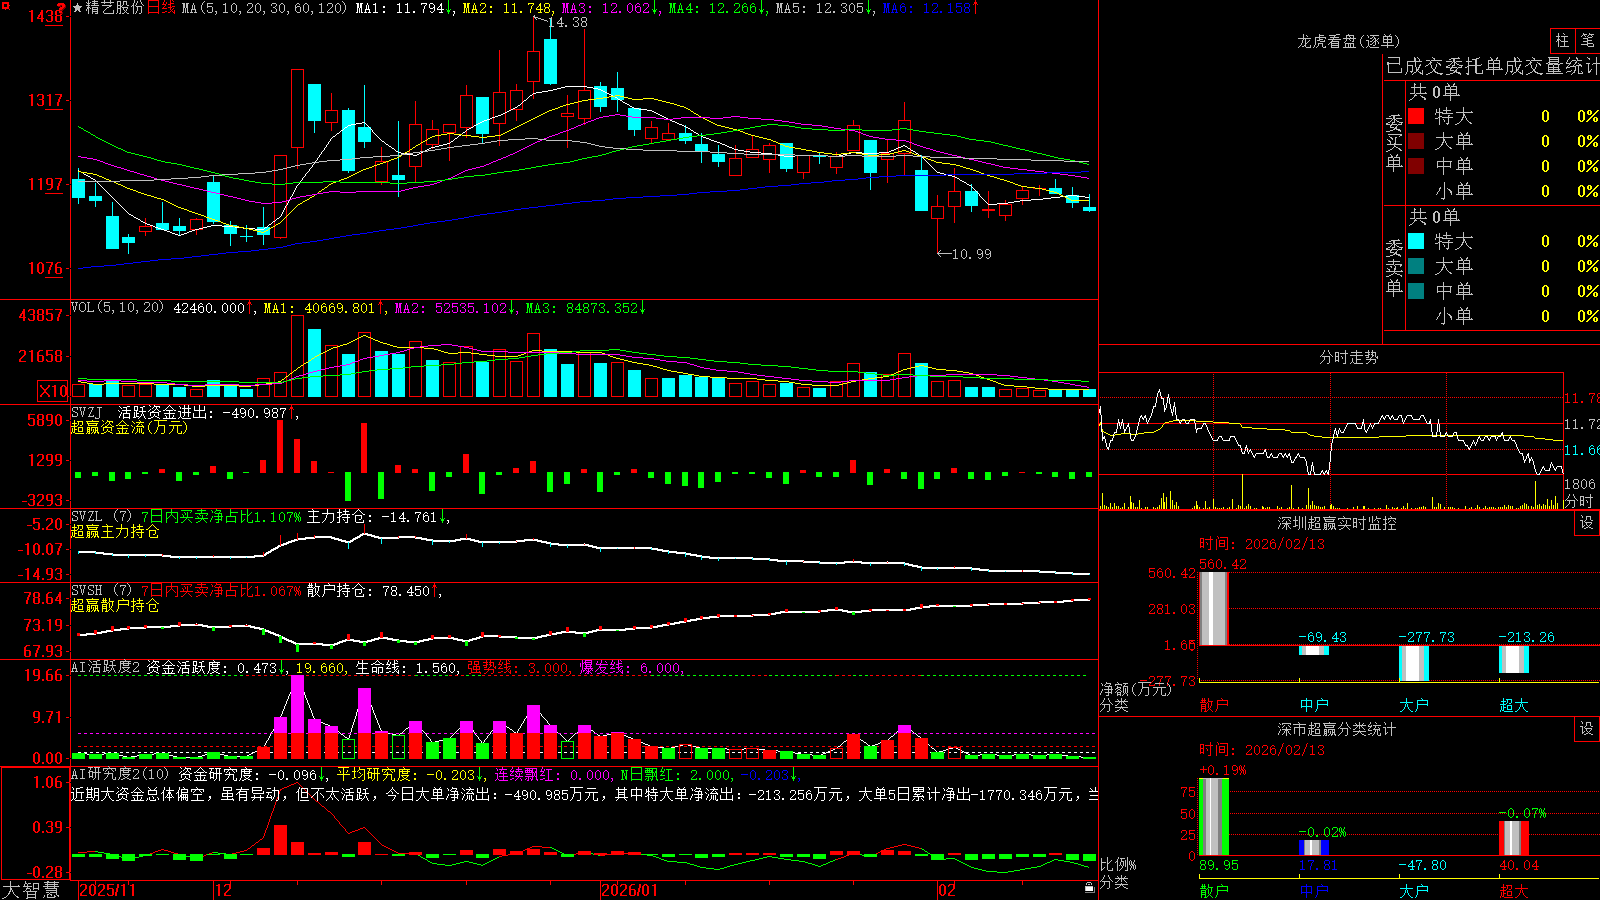The width and height of the screenshot is (1600, 900).
Task: Select the 14.38 high price label
Action: tap(568, 22)
